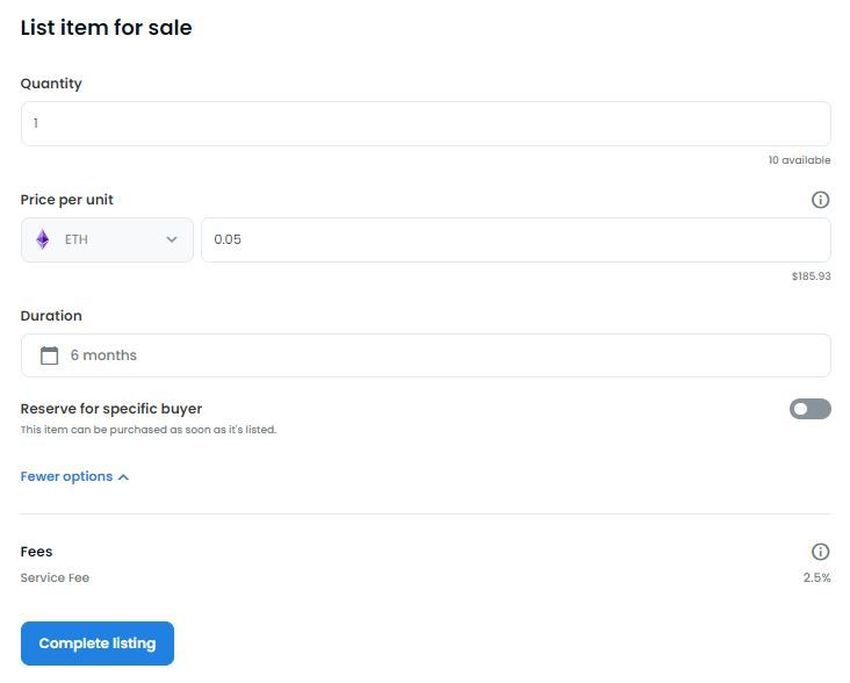Click the Fees info icon

[x=820, y=552]
